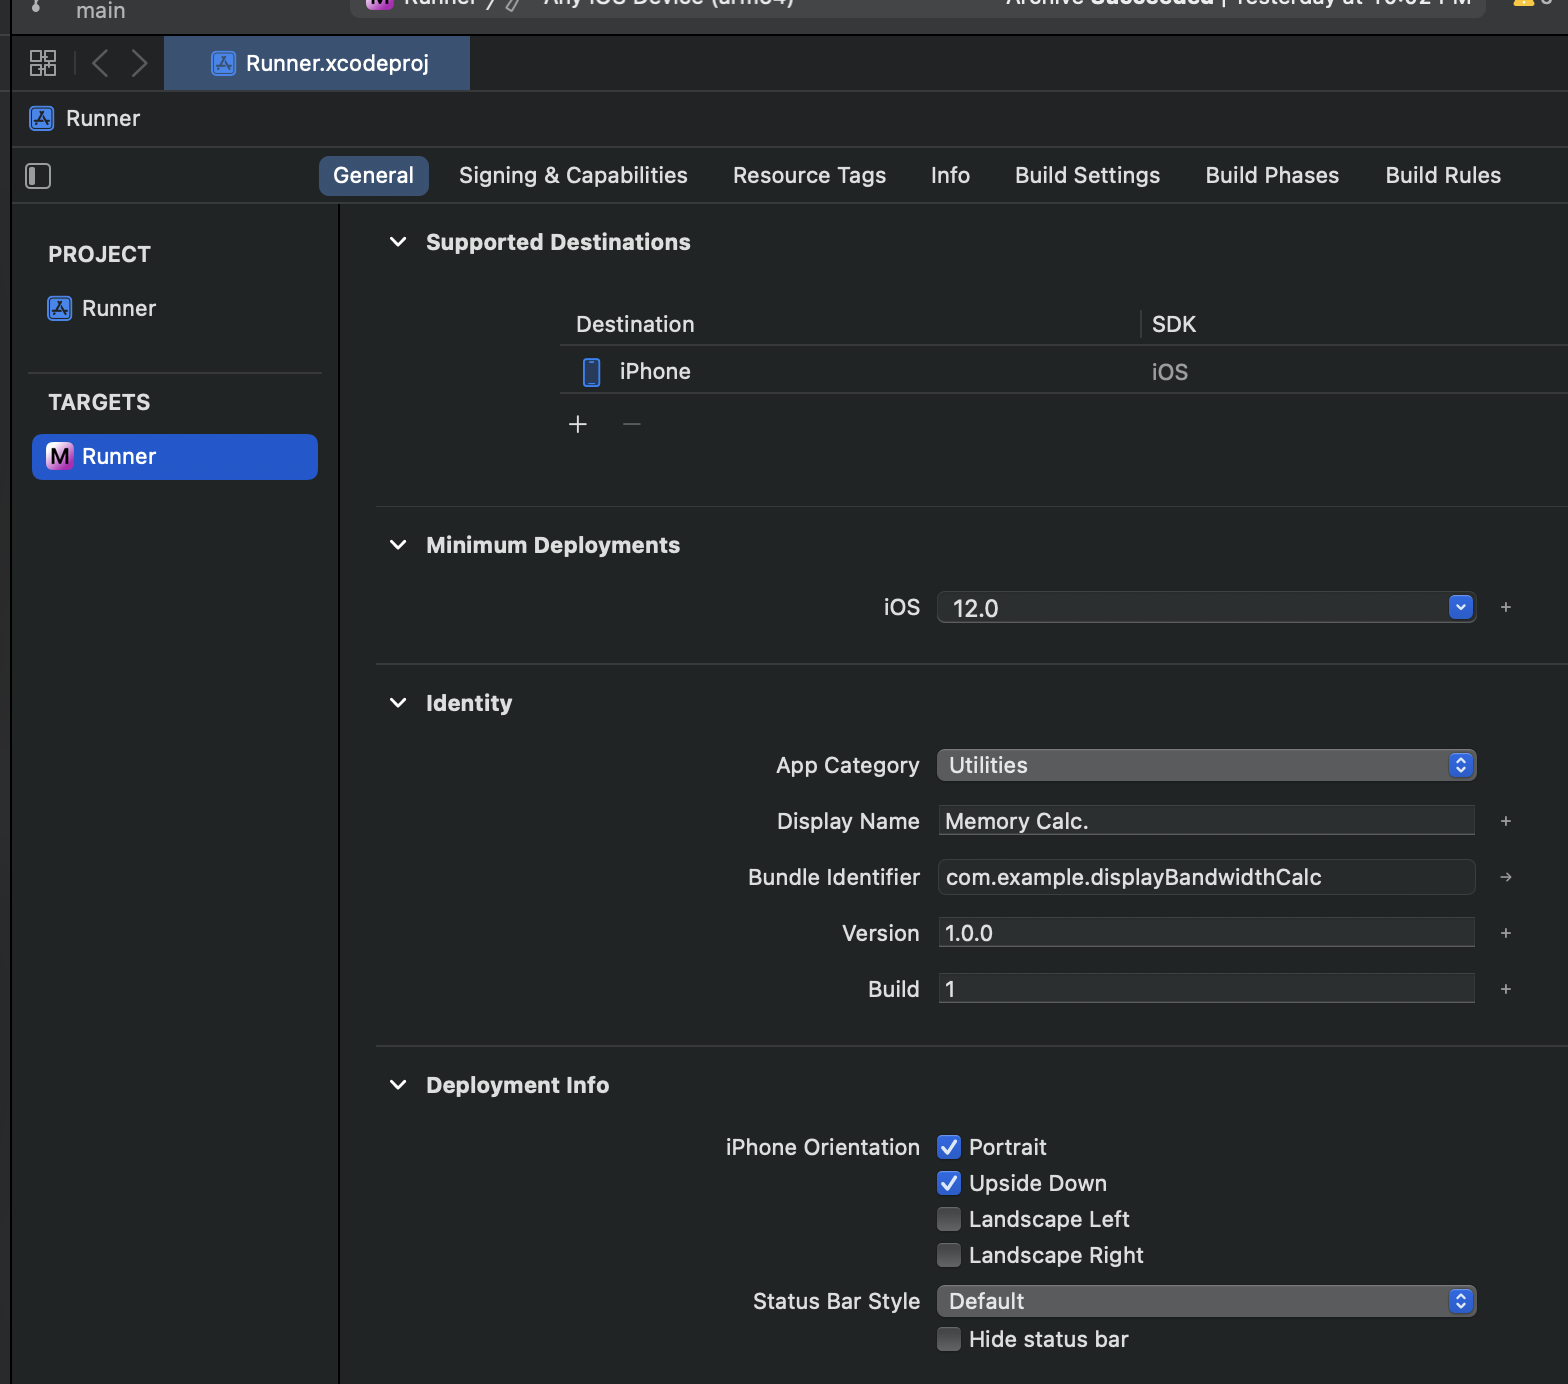Collapse the Identity section
The height and width of the screenshot is (1384, 1568).
click(398, 703)
